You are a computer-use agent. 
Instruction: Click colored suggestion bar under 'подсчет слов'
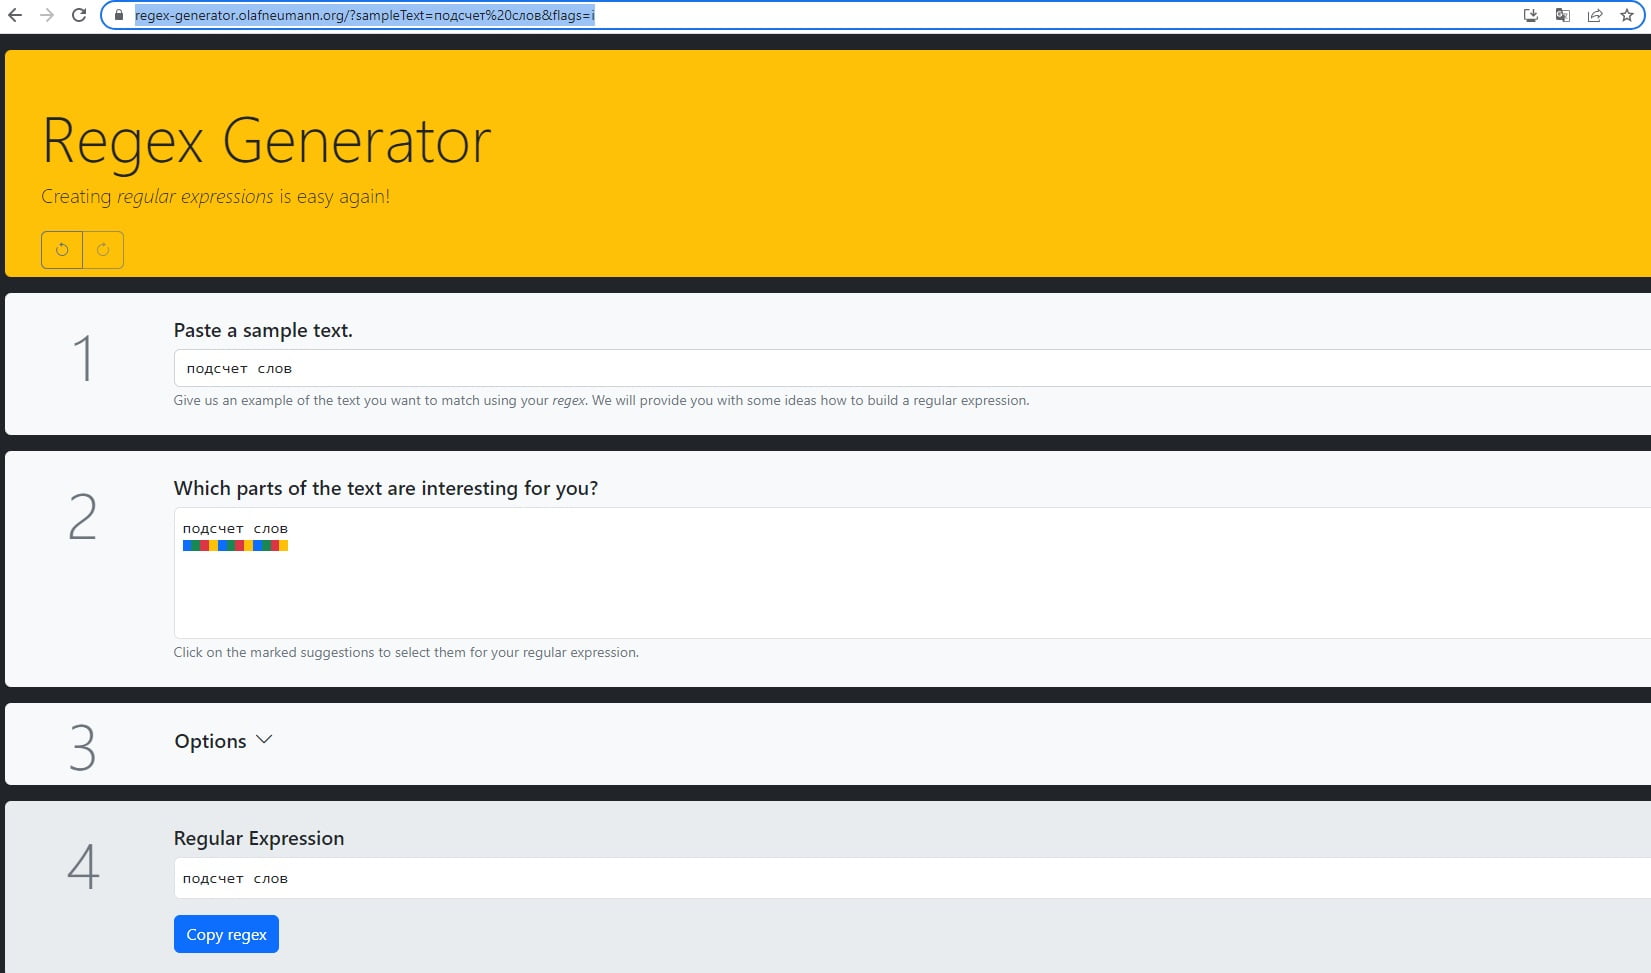pos(235,545)
